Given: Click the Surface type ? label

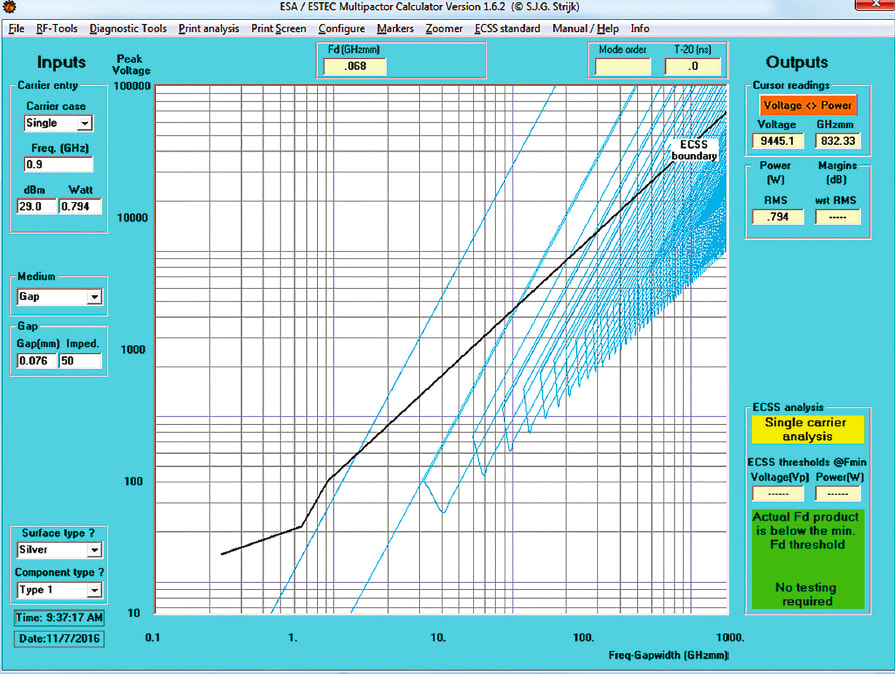Looking at the screenshot, I should pos(58,533).
